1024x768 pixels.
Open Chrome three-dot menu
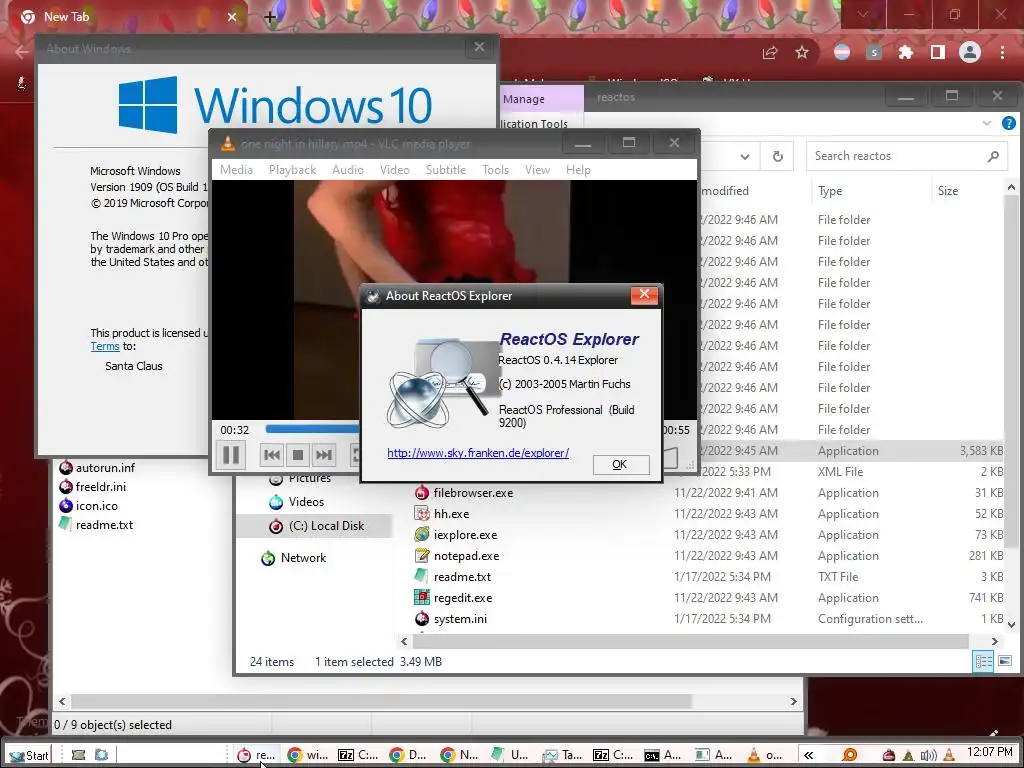click(x=1002, y=53)
